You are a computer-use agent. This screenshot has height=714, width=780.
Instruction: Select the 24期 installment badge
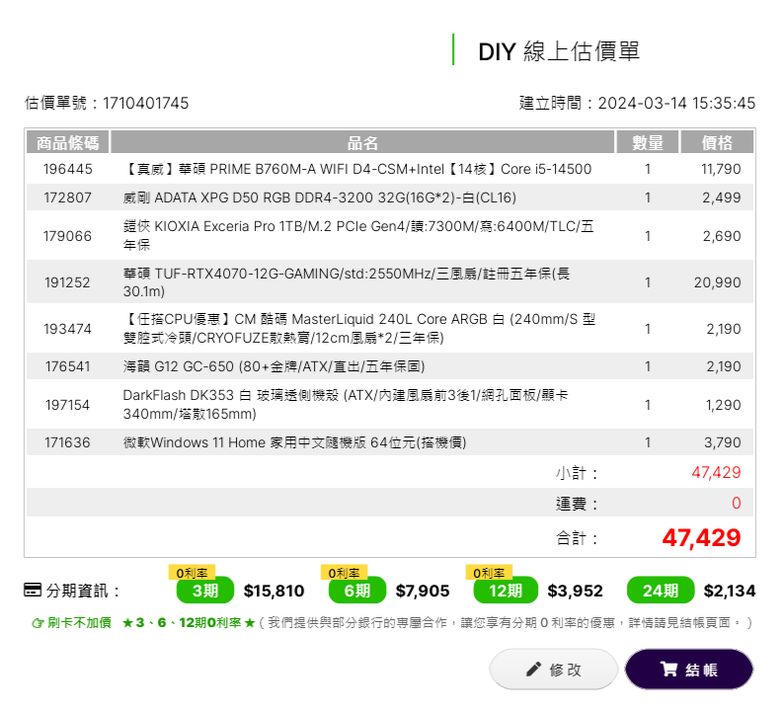click(x=660, y=591)
